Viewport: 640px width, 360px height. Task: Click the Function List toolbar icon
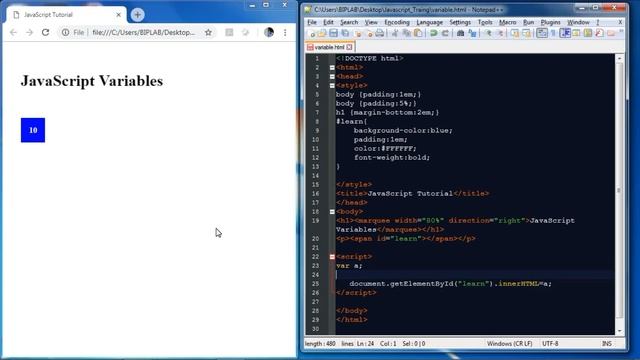click(x=599, y=33)
